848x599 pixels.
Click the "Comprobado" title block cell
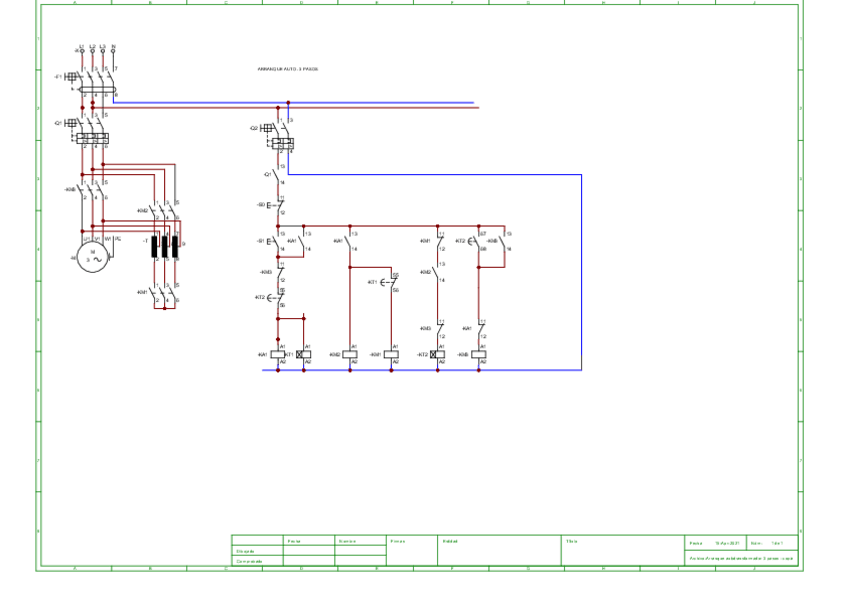257,561
